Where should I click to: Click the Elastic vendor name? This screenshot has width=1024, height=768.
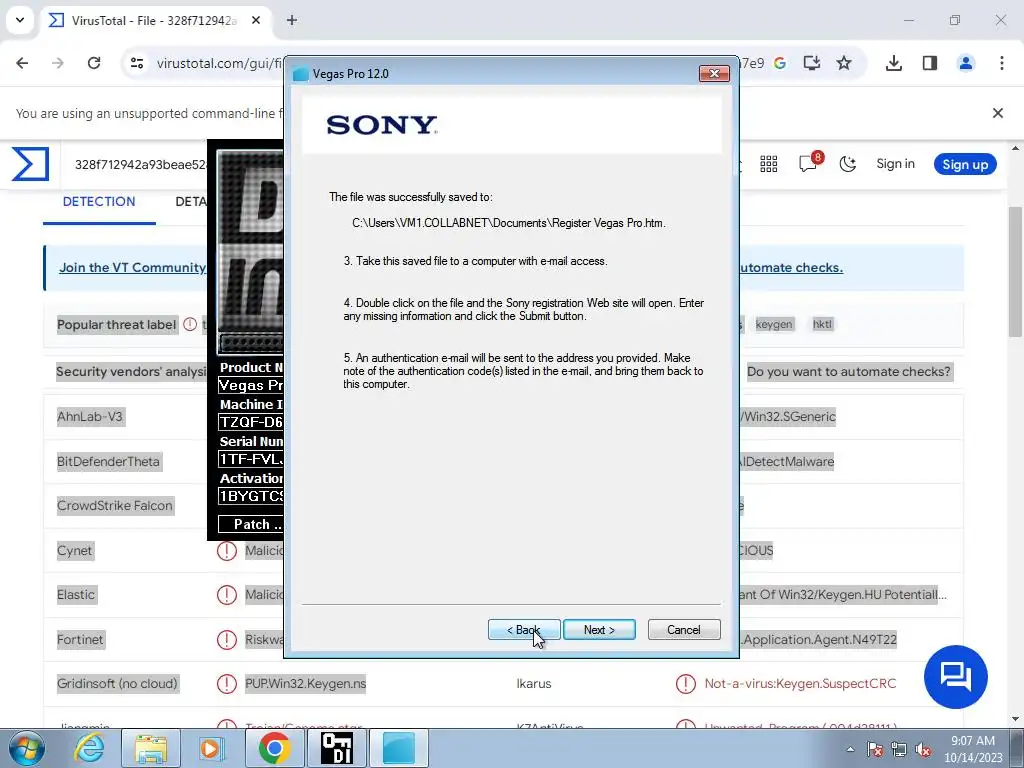76,594
